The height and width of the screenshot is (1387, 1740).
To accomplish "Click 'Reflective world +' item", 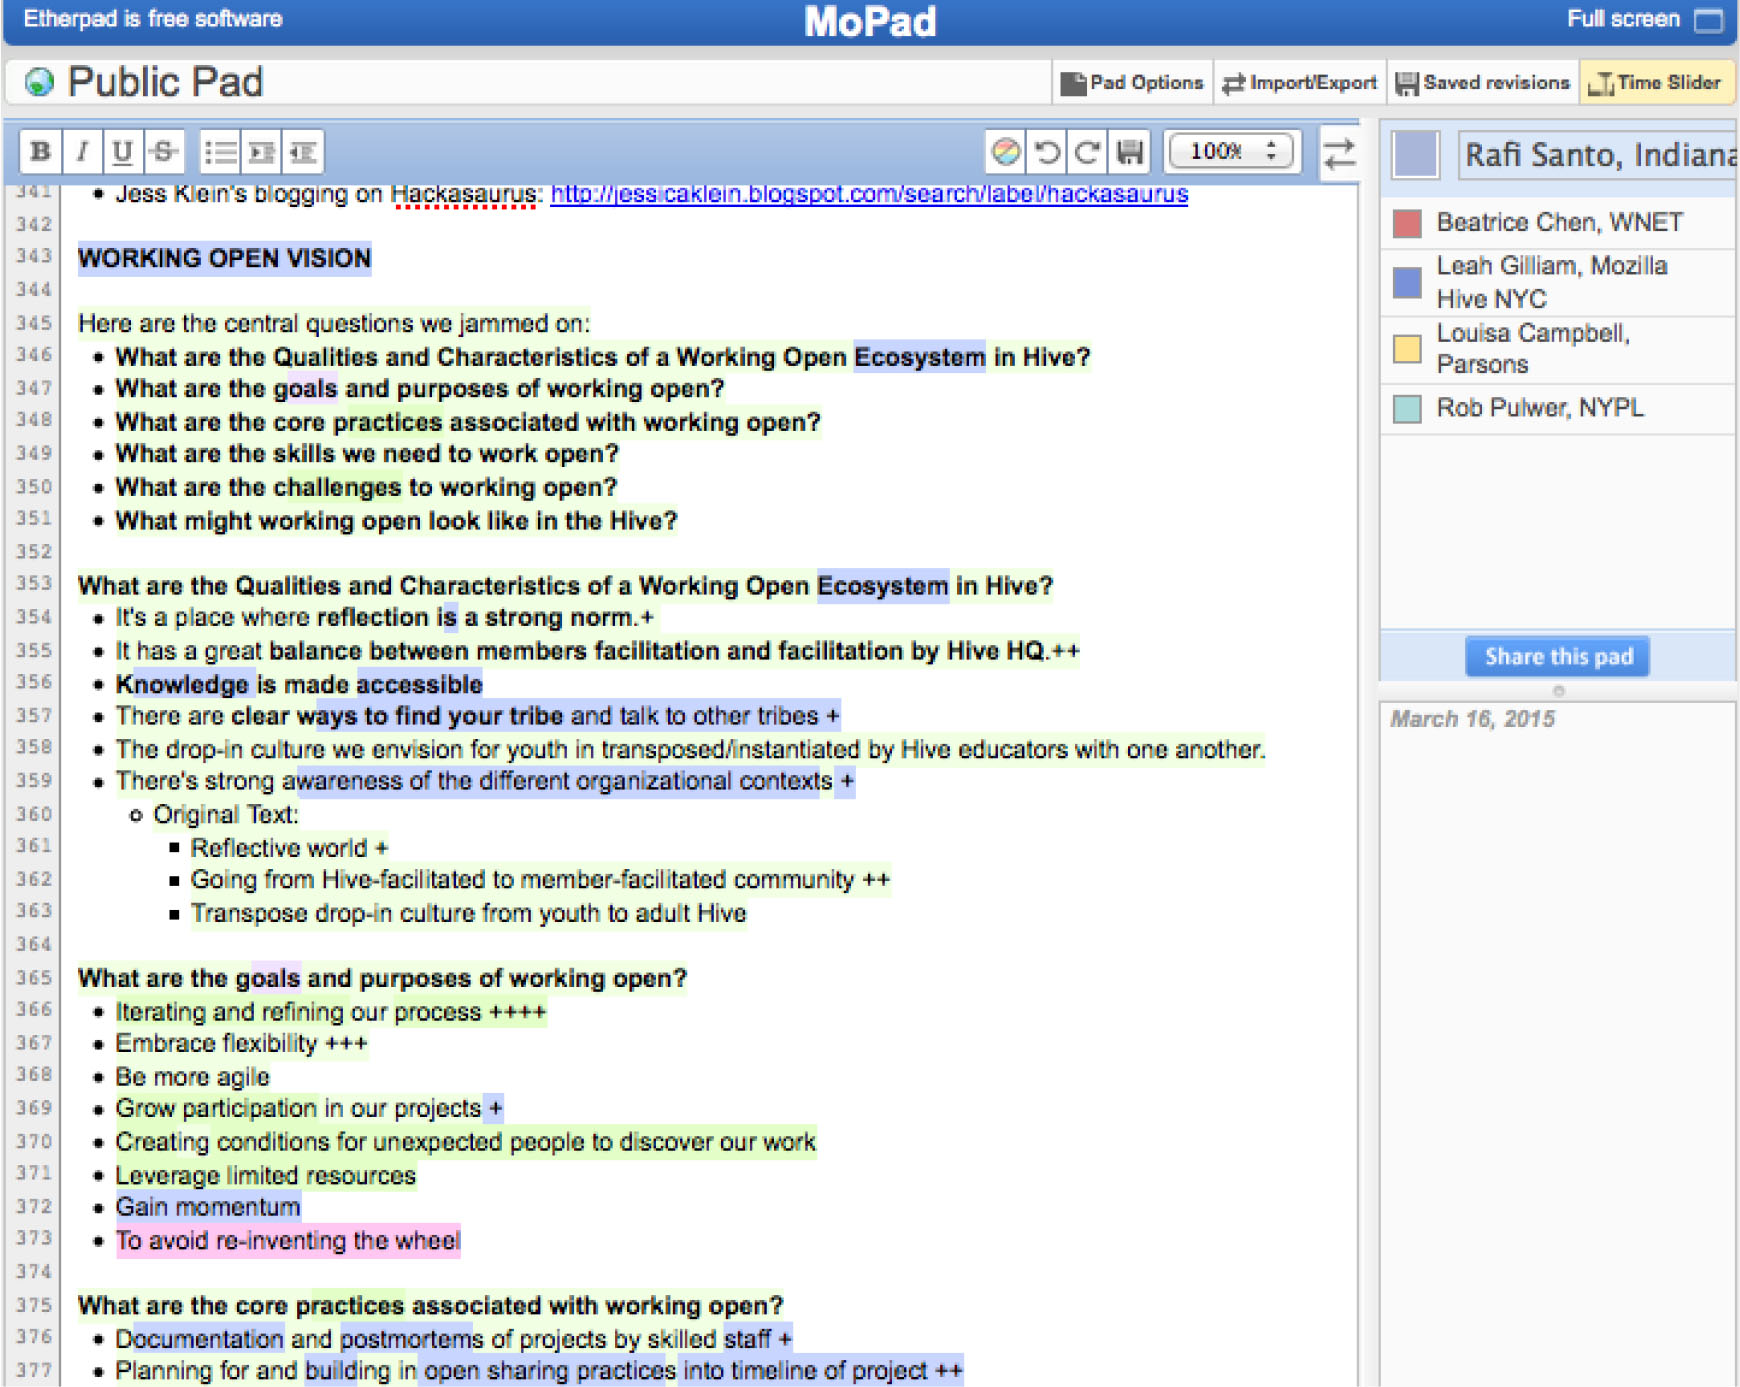I will pos(289,848).
